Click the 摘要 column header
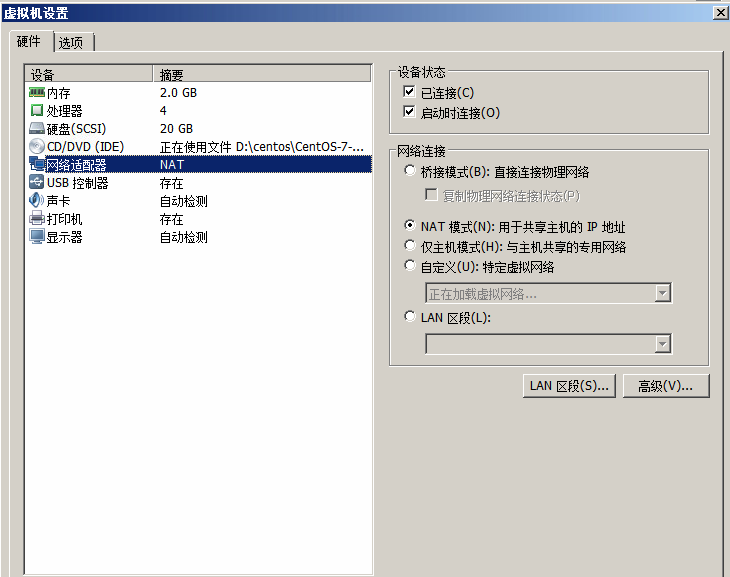 coord(262,74)
